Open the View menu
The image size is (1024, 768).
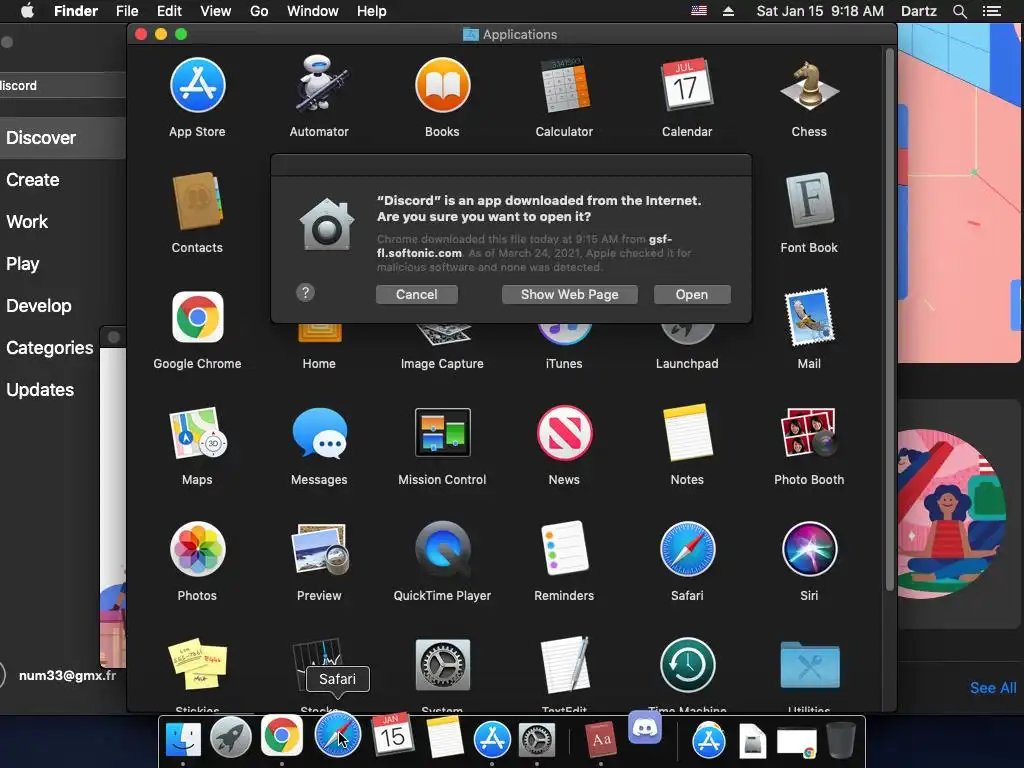(216, 11)
